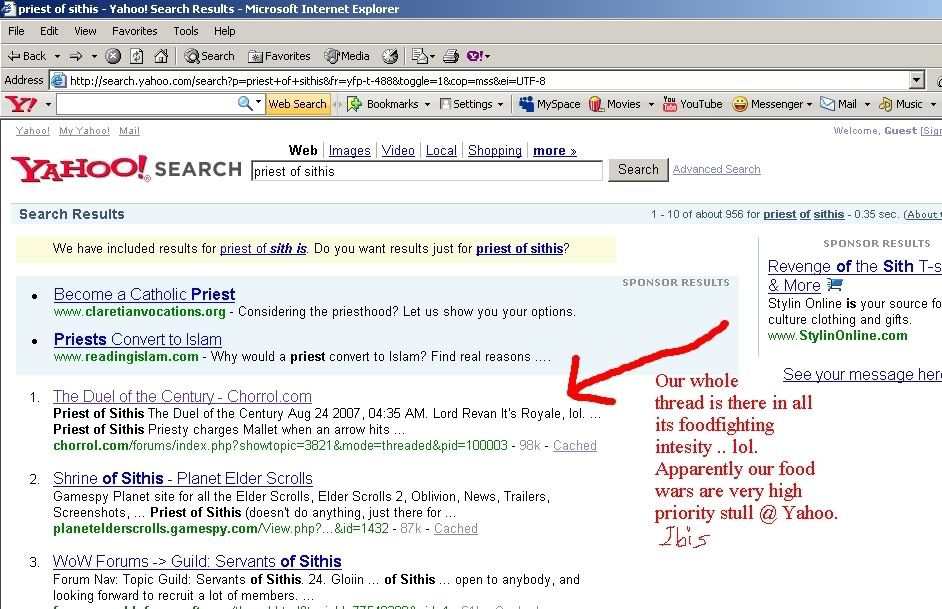Click the Forward arrow in the IE toolbar
This screenshot has height=609, width=942.
(x=76, y=56)
